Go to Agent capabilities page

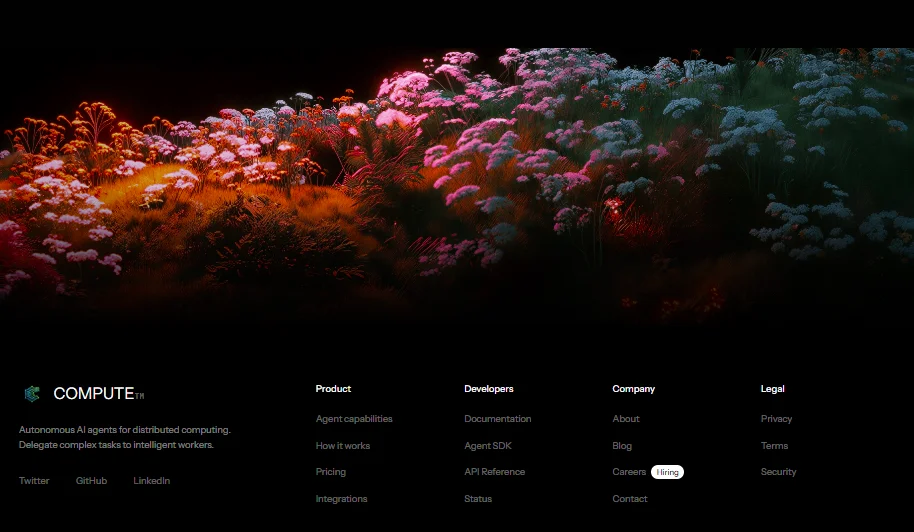point(354,419)
